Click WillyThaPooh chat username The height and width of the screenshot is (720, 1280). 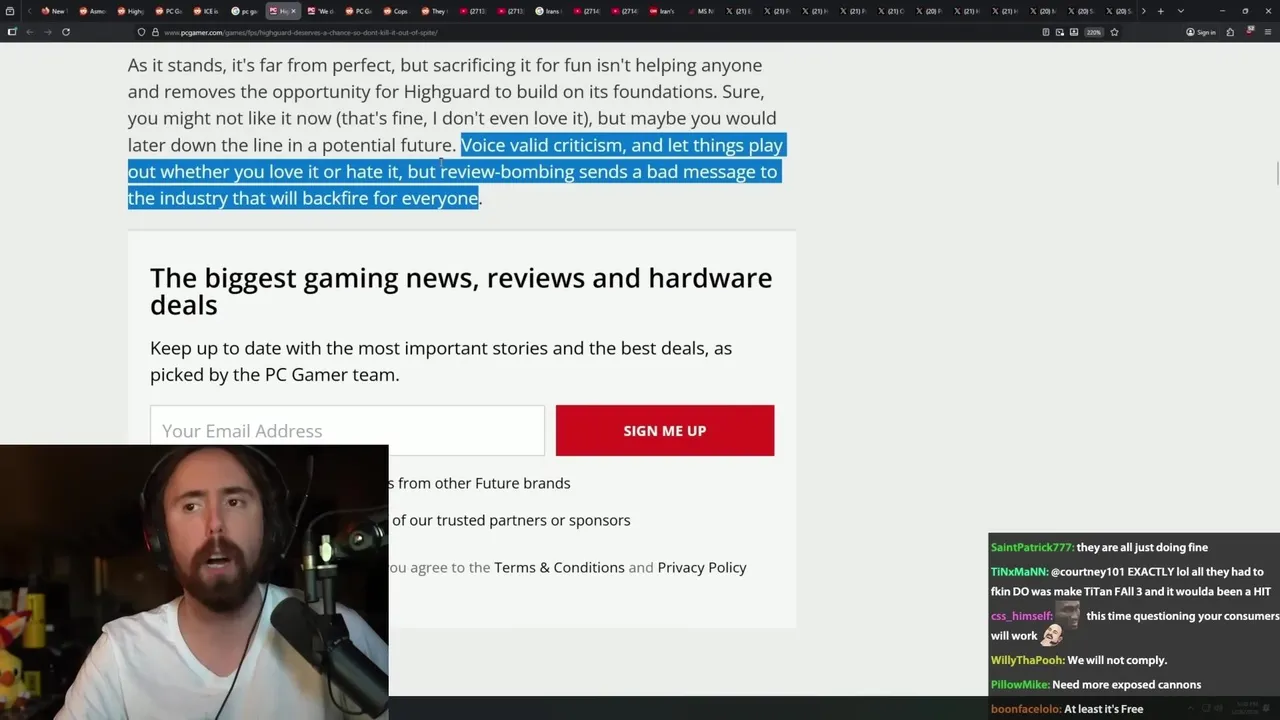point(1027,660)
